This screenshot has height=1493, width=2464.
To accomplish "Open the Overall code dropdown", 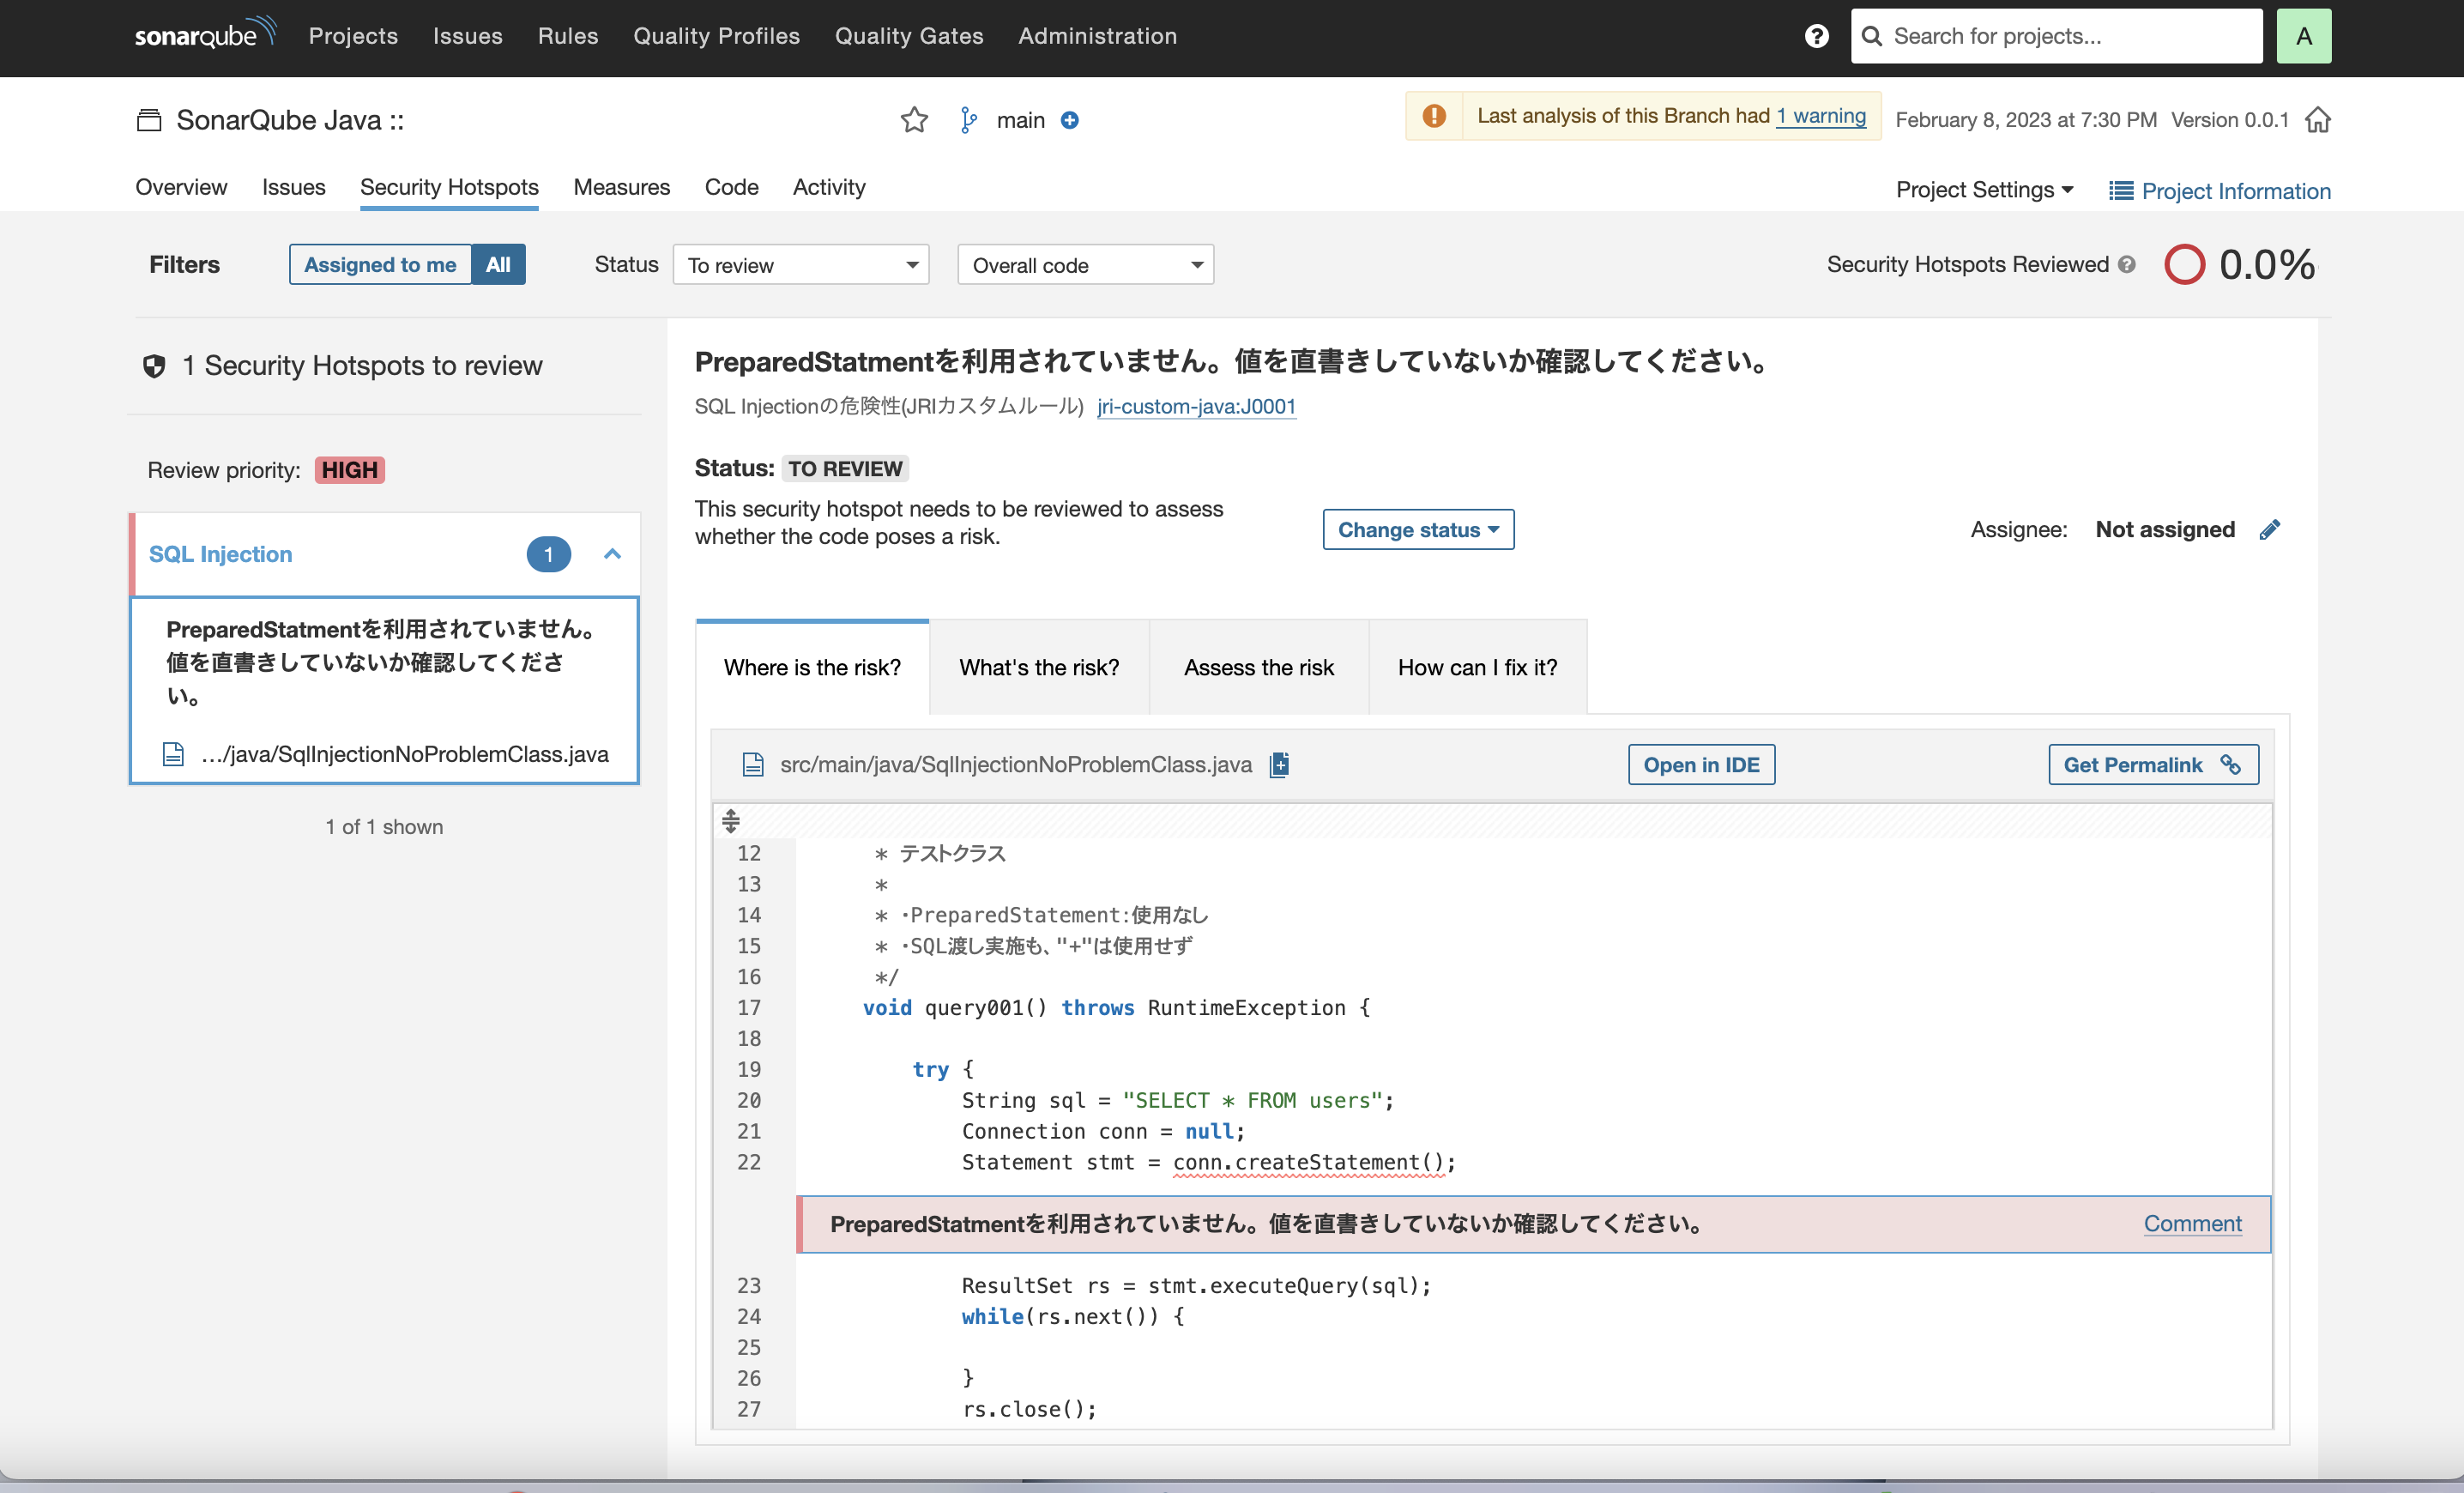I will [x=1085, y=264].
